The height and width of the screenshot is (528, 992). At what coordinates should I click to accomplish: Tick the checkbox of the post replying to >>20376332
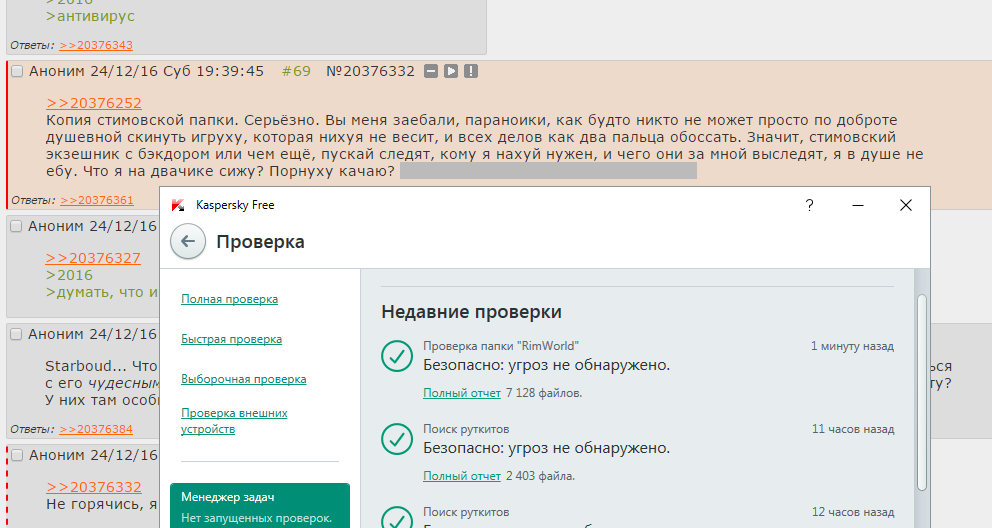point(17,455)
